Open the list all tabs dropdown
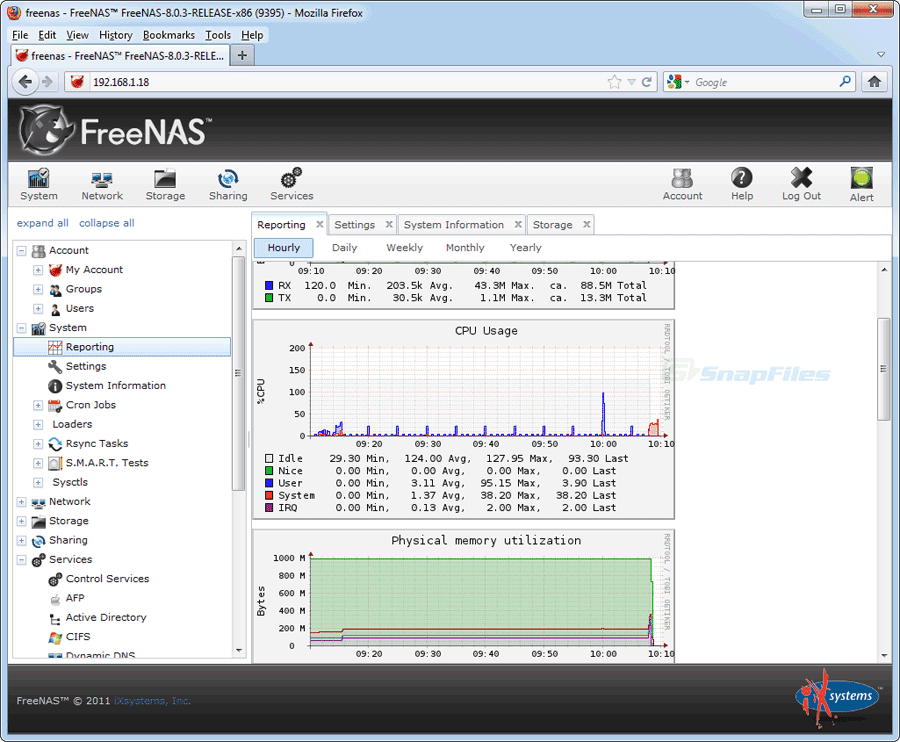This screenshot has height=742, width=900. click(881, 55)
